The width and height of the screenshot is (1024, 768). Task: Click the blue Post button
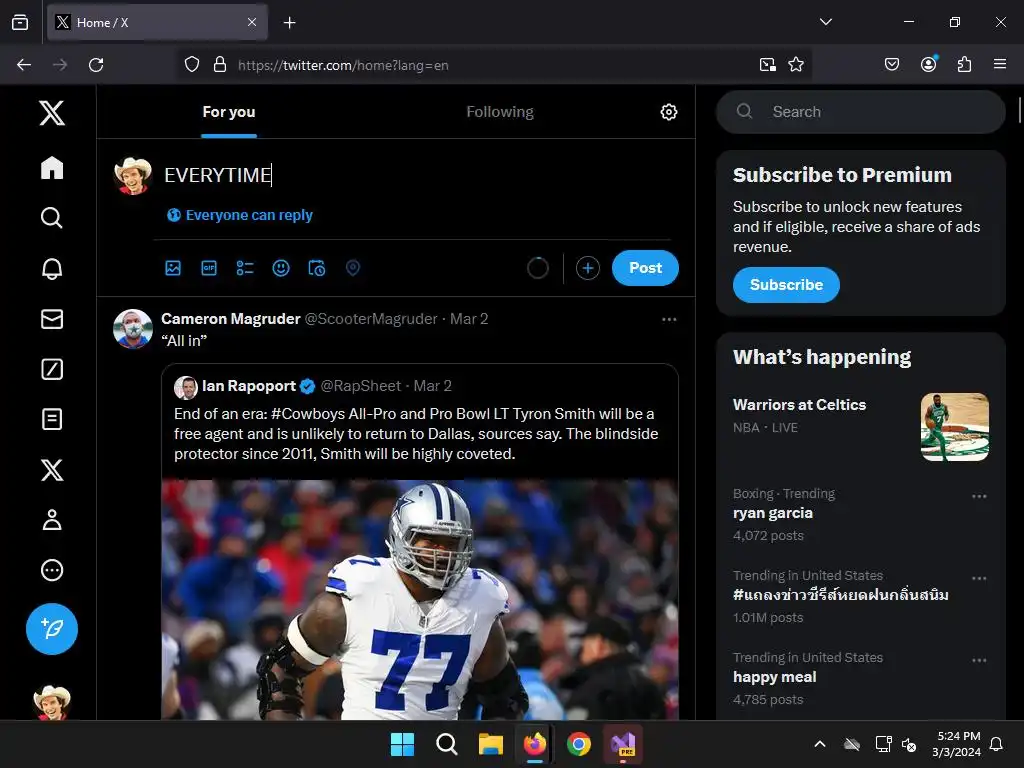click(x=645, y=268)
